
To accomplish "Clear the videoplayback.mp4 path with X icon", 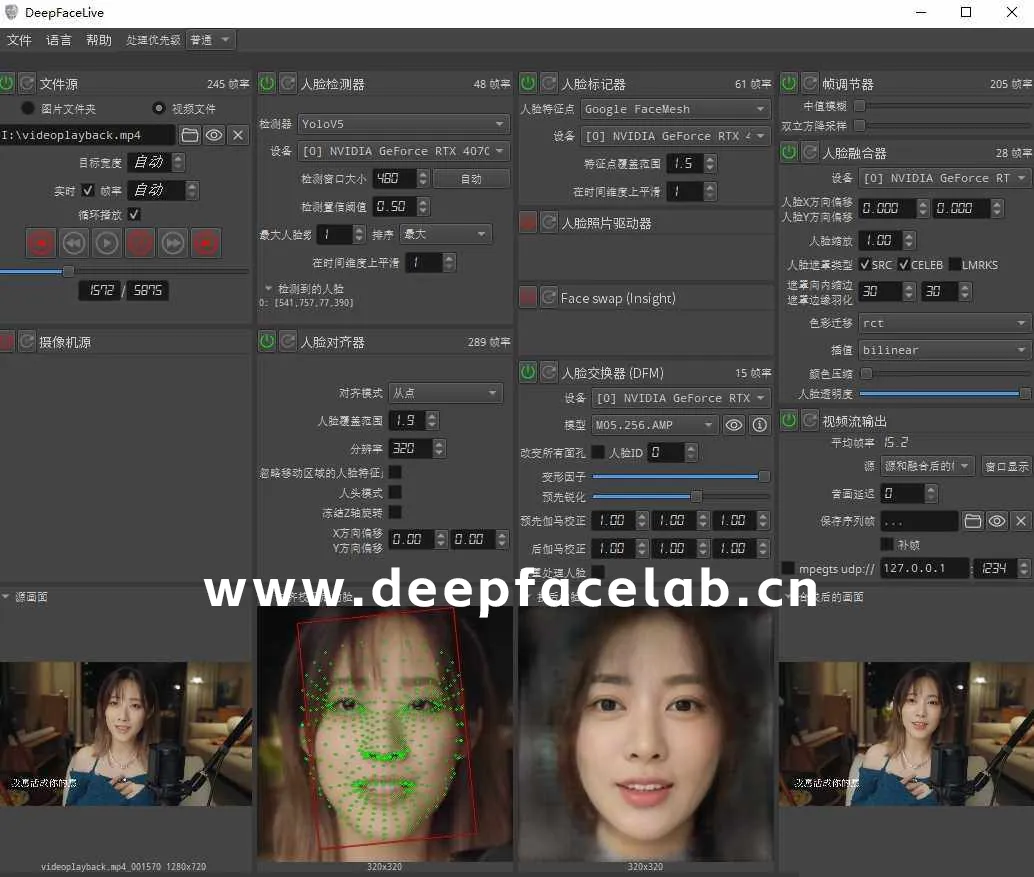I will (238, 135).
